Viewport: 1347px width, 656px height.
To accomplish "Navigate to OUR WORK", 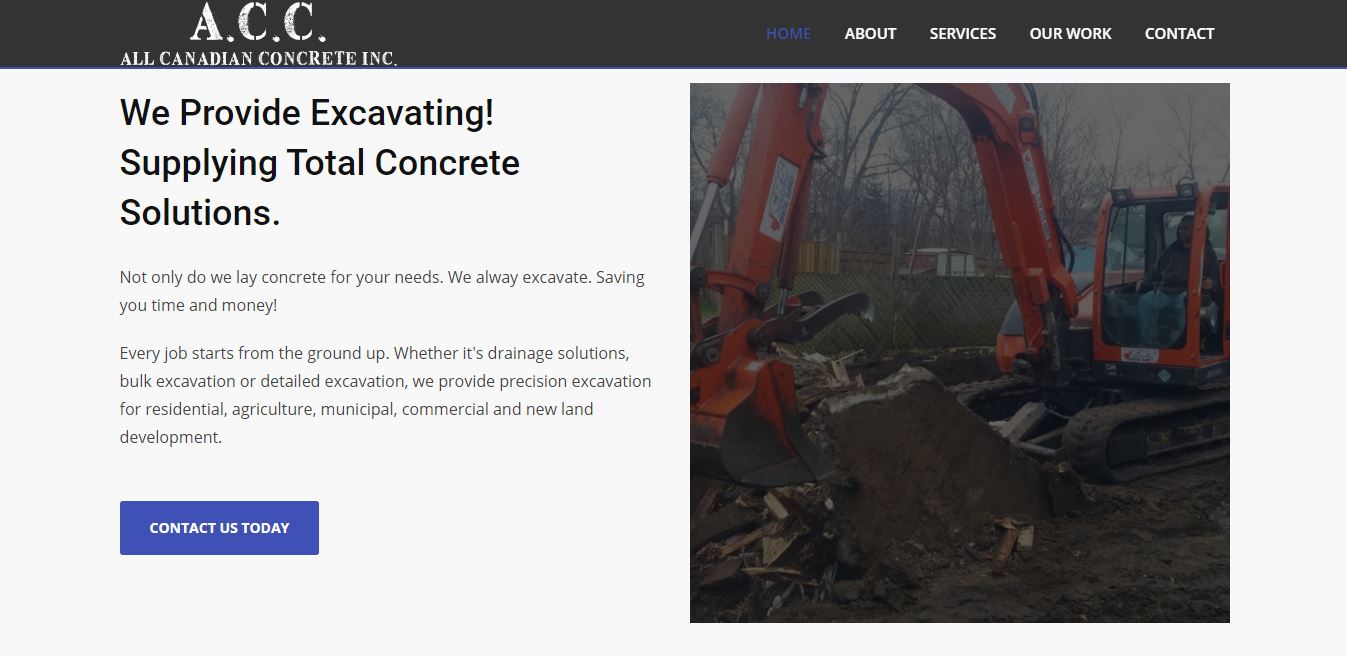I will (x=1070, y=33).
